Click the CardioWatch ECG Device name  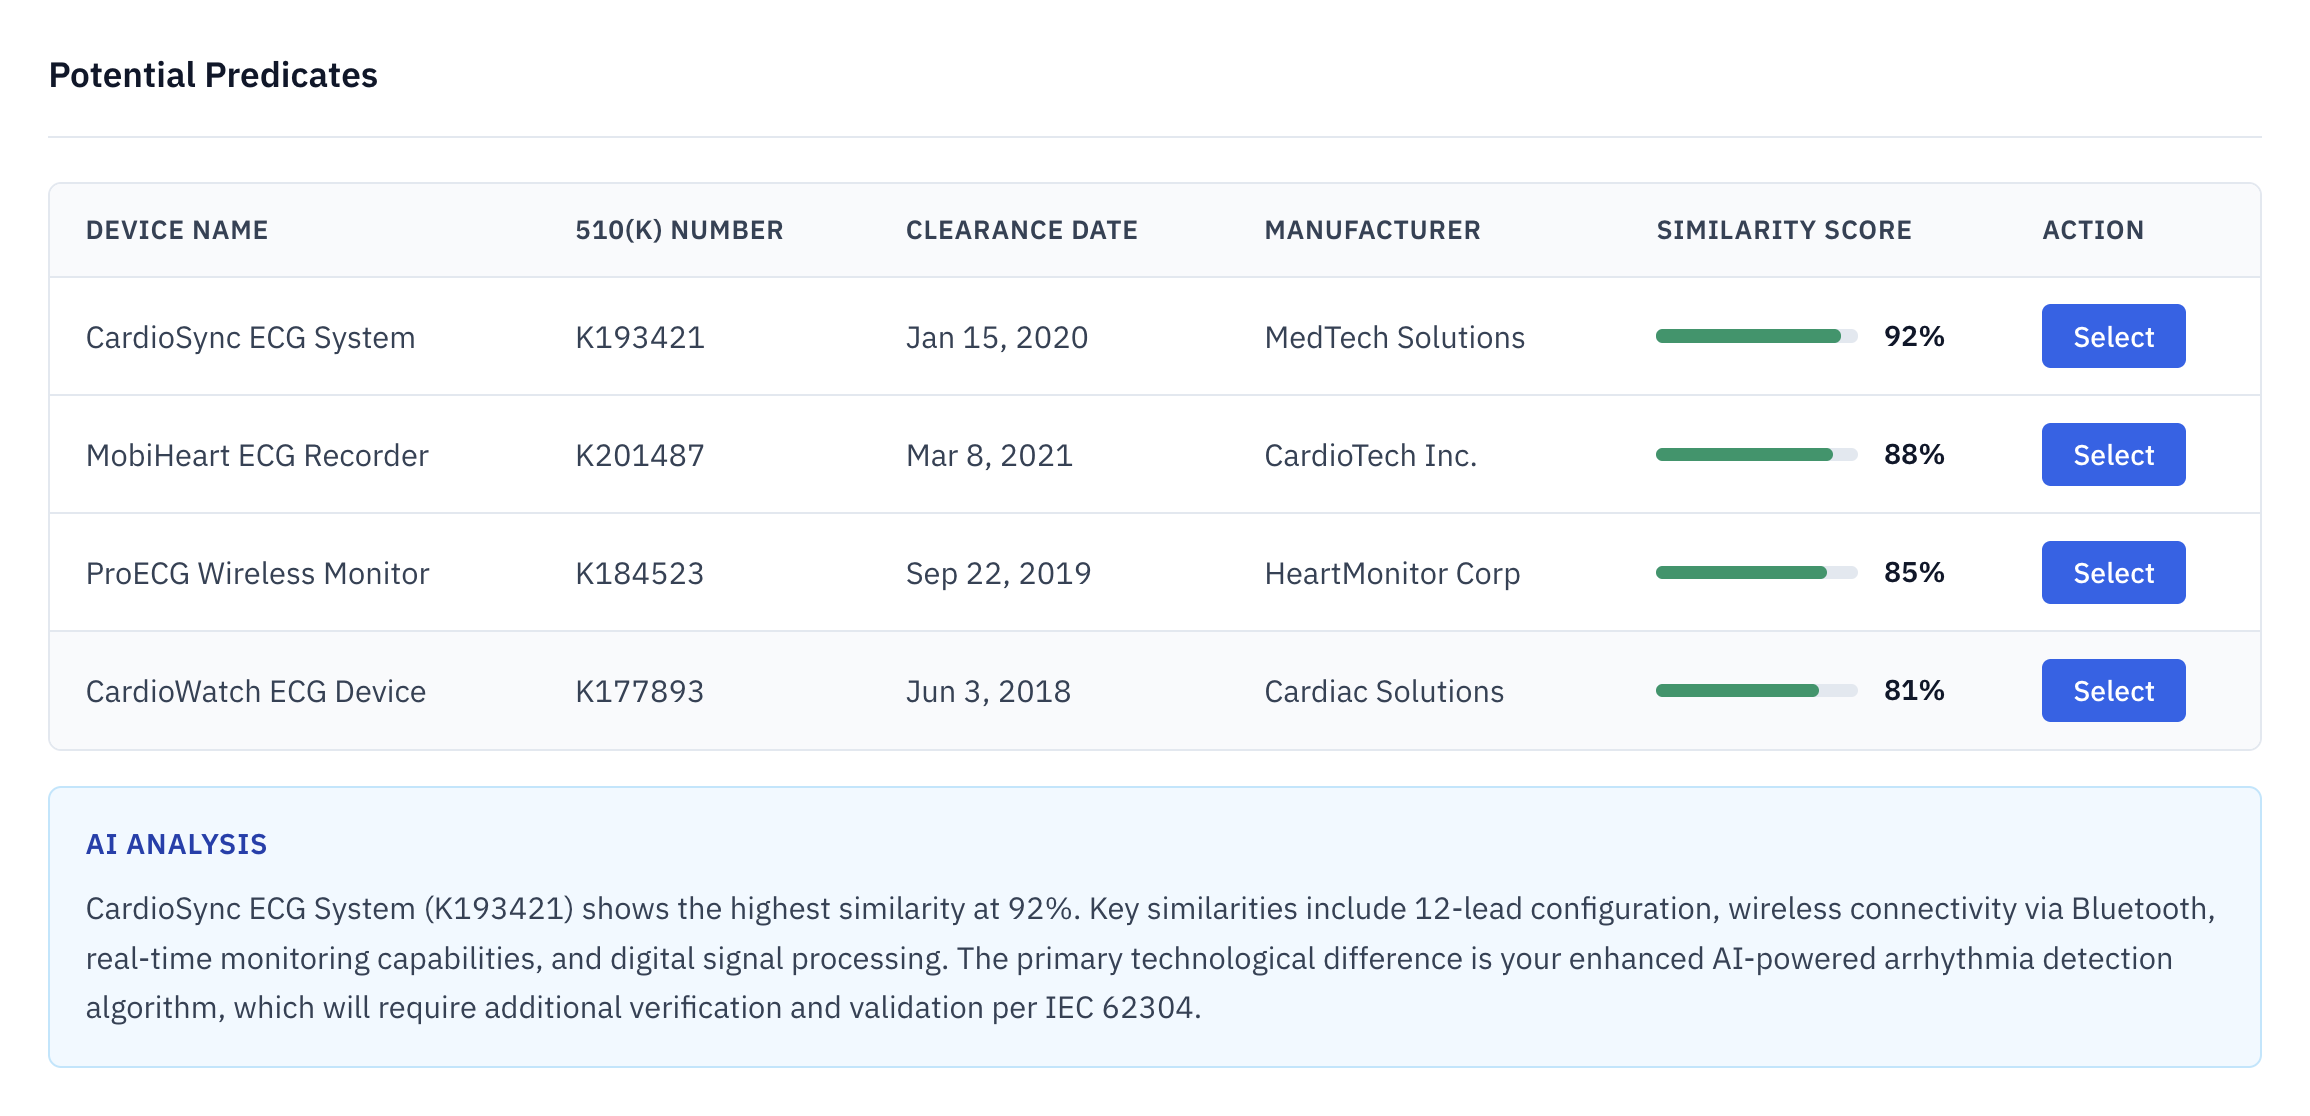tap(256, 691)
